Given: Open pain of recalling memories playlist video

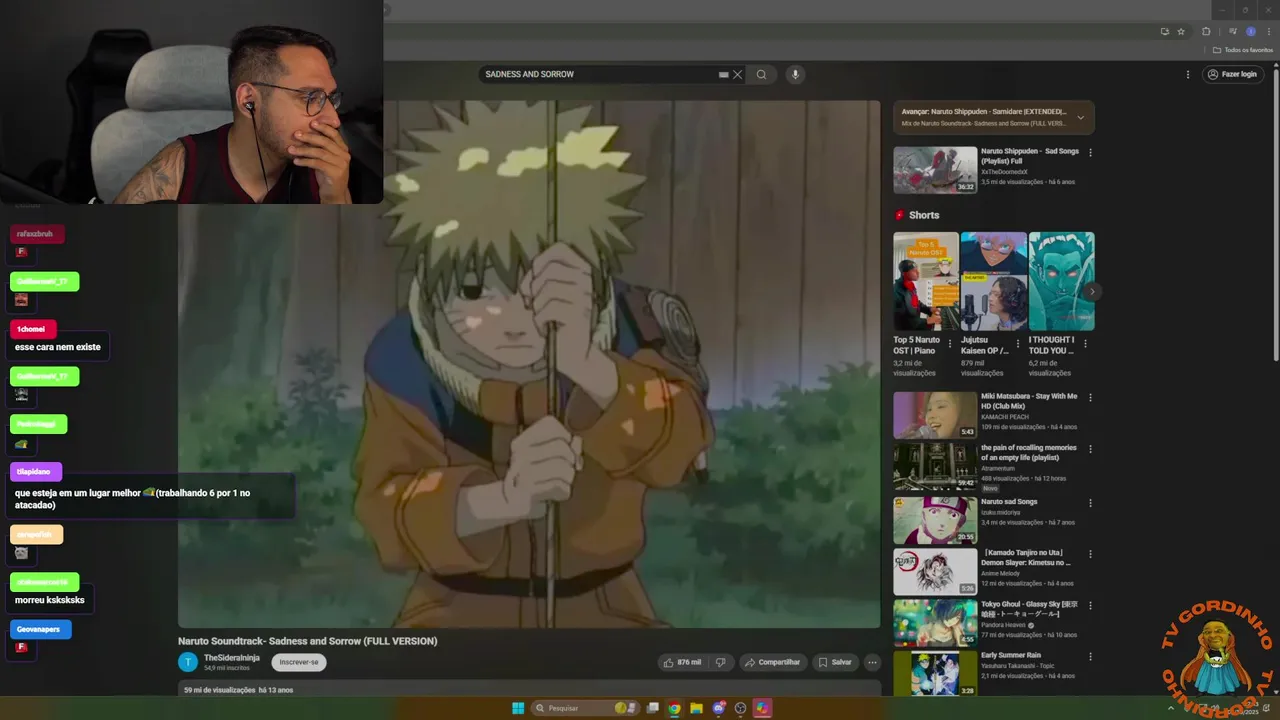Looking at the screenshot, I should click(x=935, y=466).
